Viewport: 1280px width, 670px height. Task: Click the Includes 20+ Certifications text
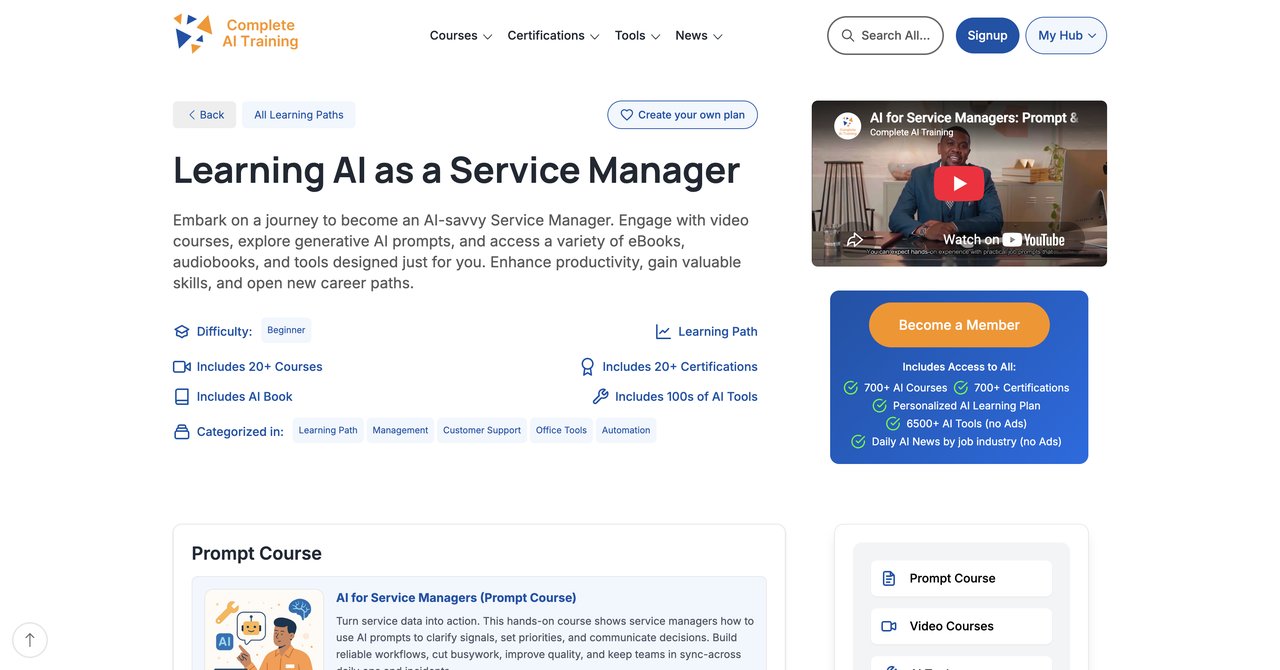tap(680, 367)
